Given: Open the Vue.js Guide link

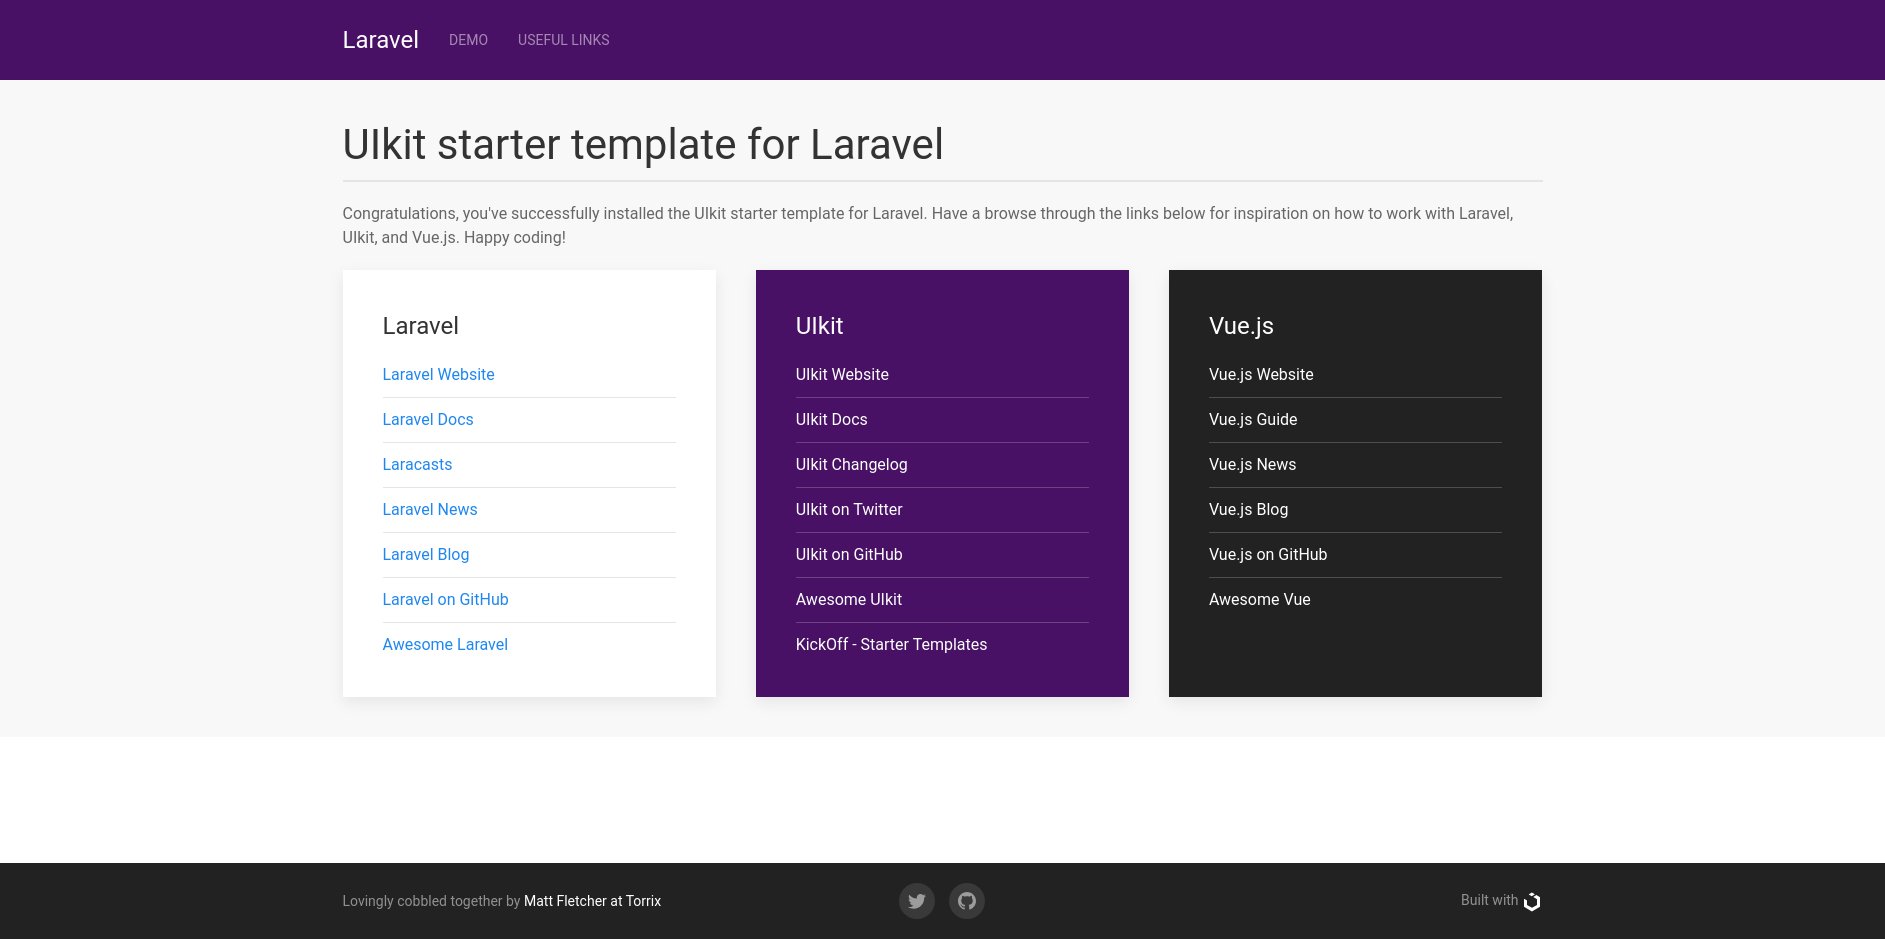Looking at the screenshot, I should [1253, 419].
